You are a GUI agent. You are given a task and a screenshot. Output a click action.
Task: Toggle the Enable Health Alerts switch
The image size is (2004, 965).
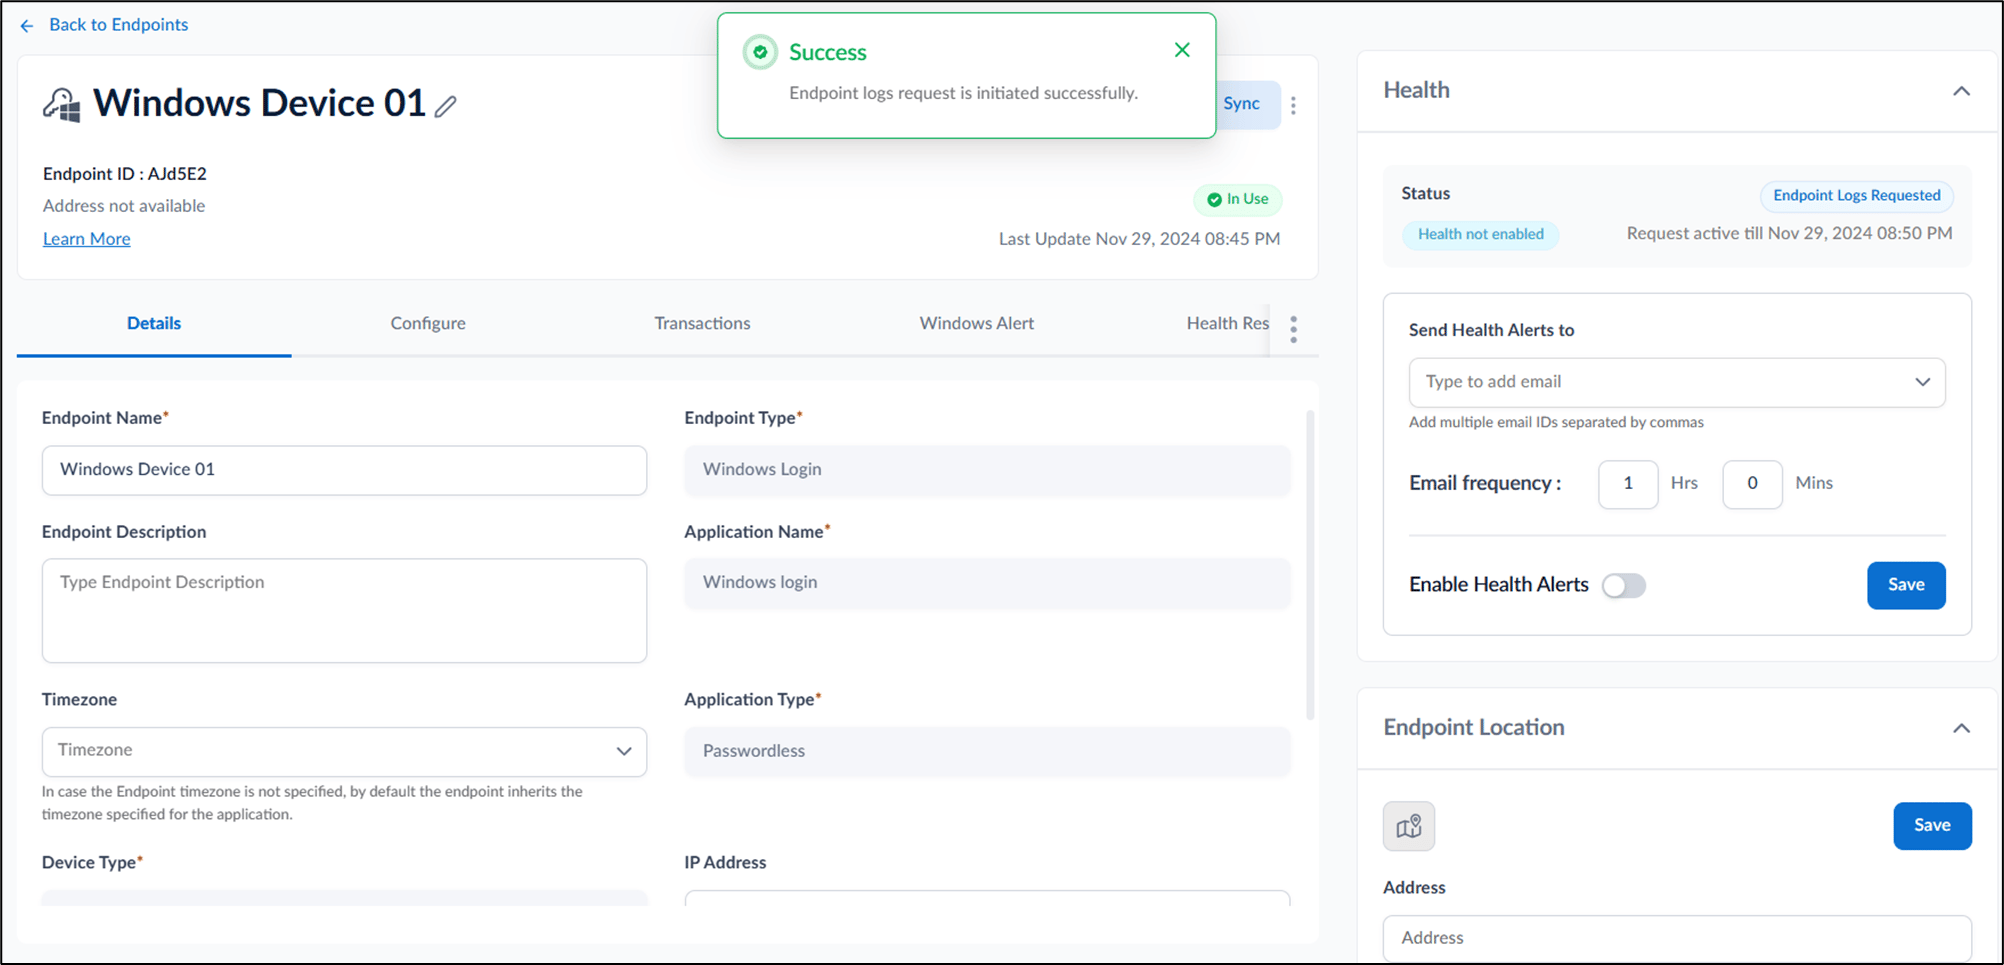pos(1624,585)
